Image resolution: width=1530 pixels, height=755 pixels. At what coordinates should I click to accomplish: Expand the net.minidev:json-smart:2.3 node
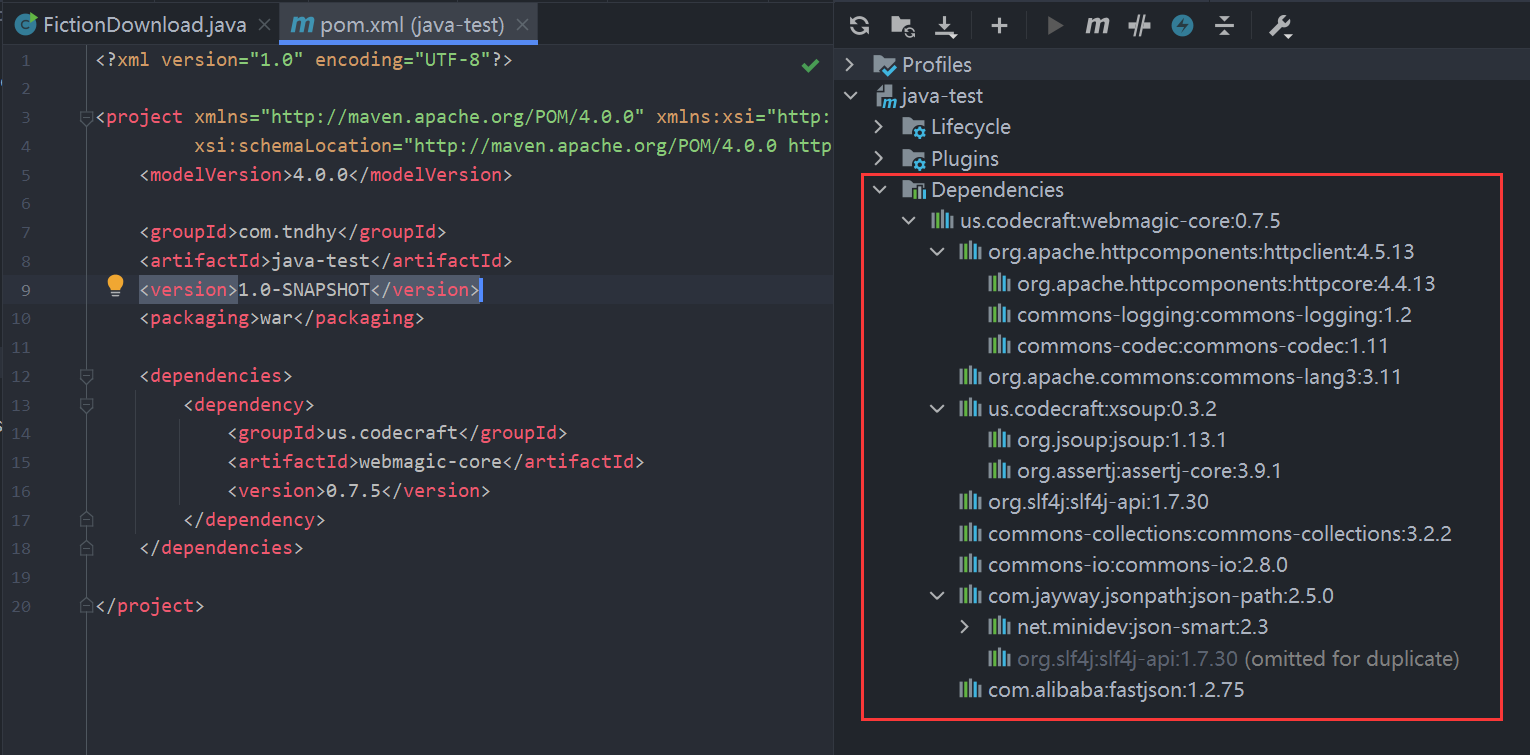pos(965,627)
